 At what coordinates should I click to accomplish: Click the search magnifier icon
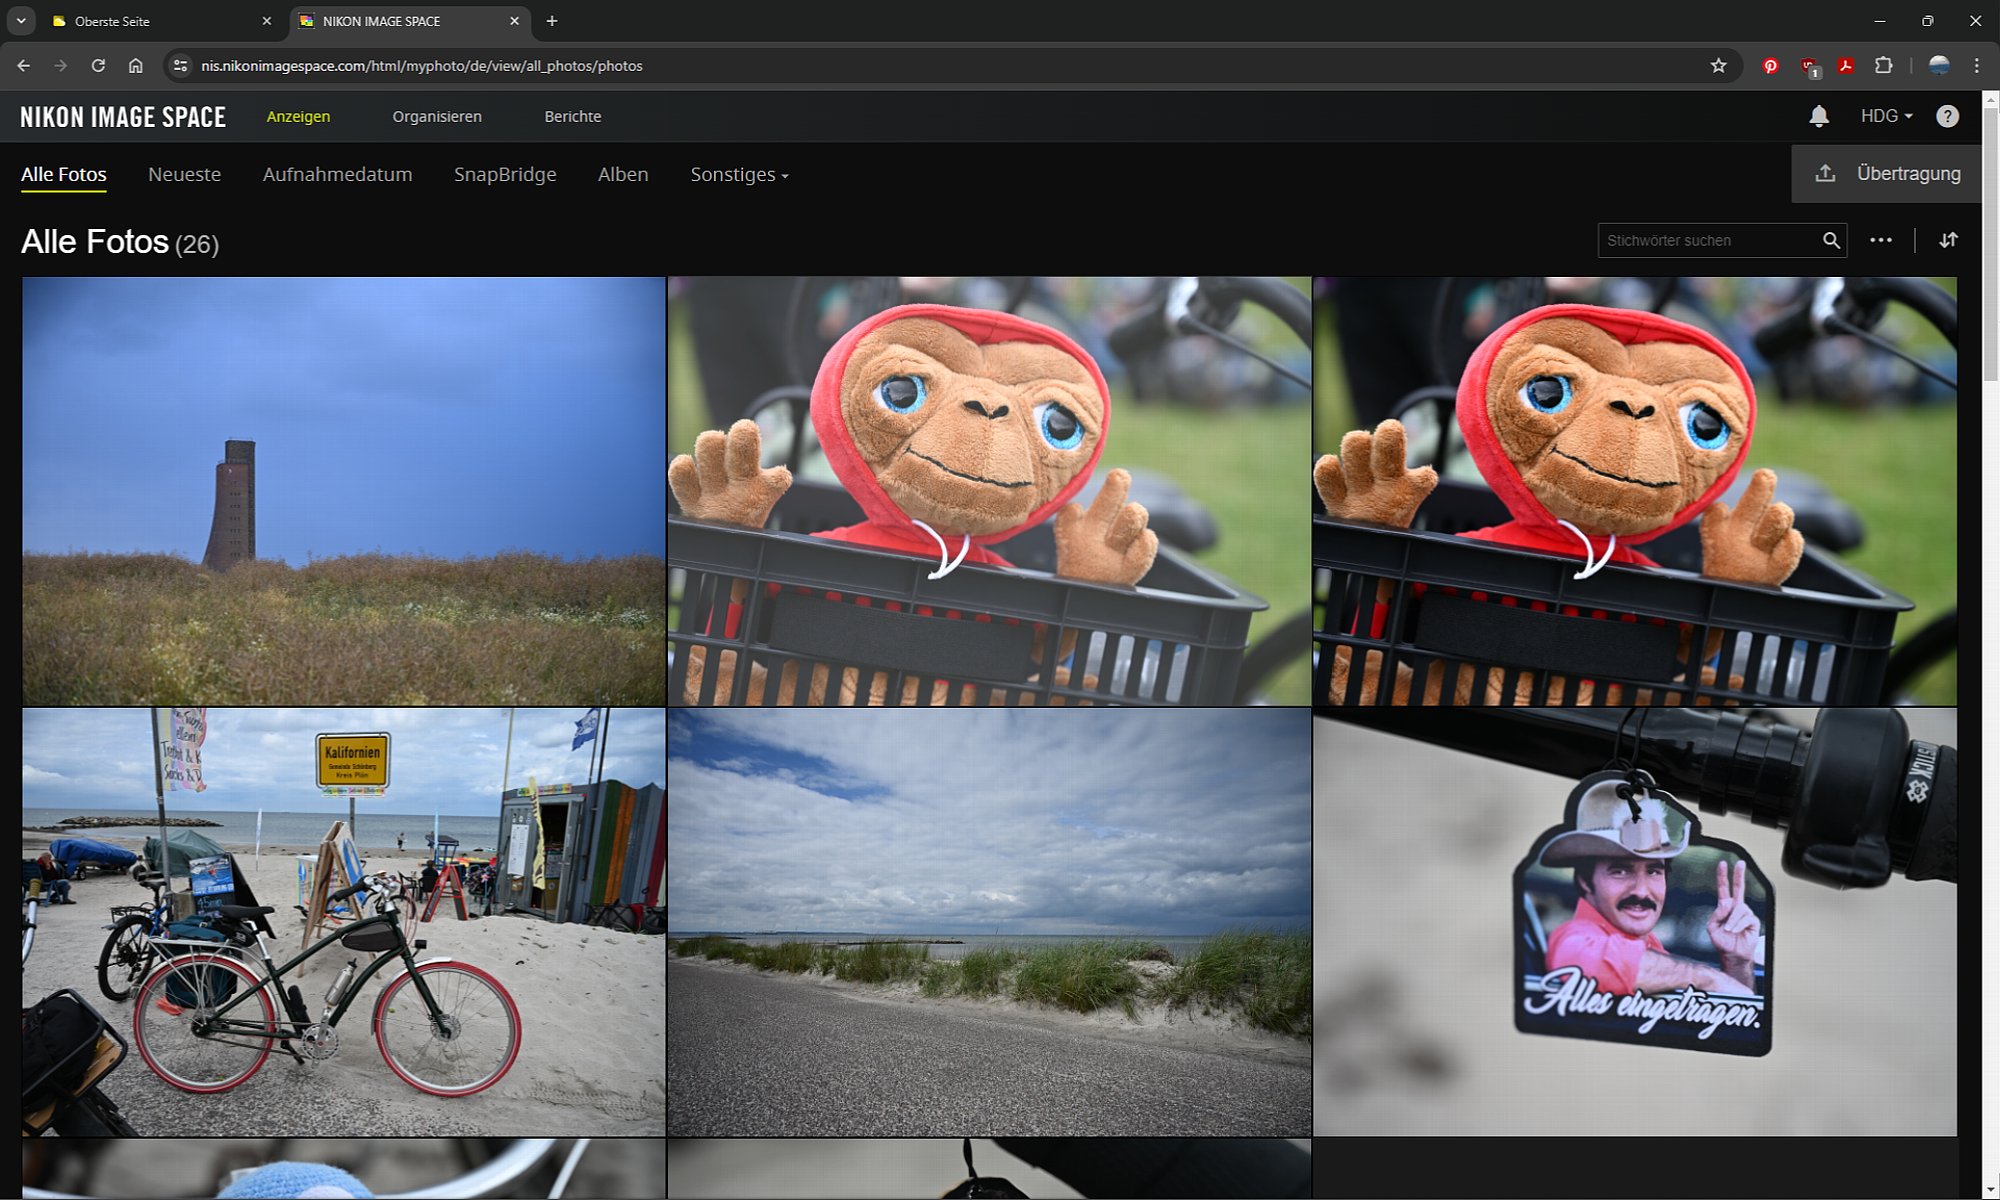[x=1830, y=240]
